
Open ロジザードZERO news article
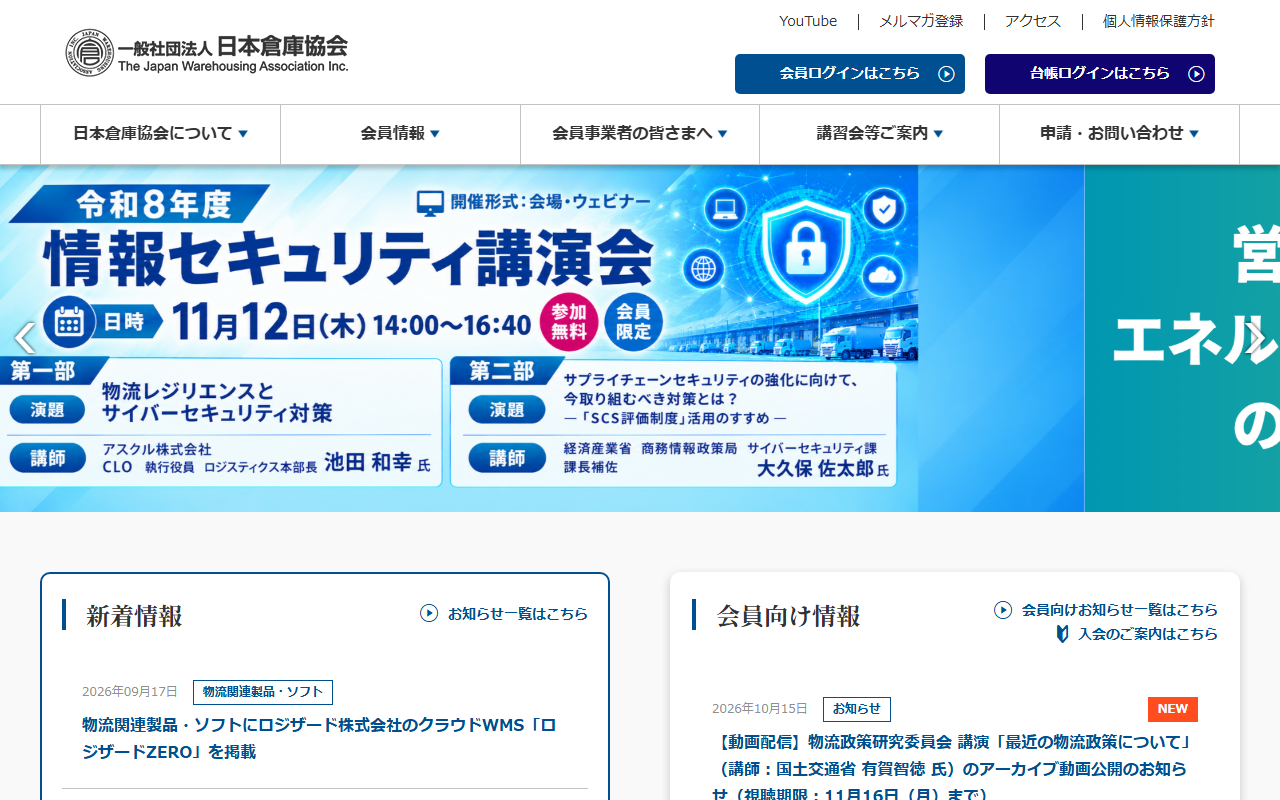[319, 738]
